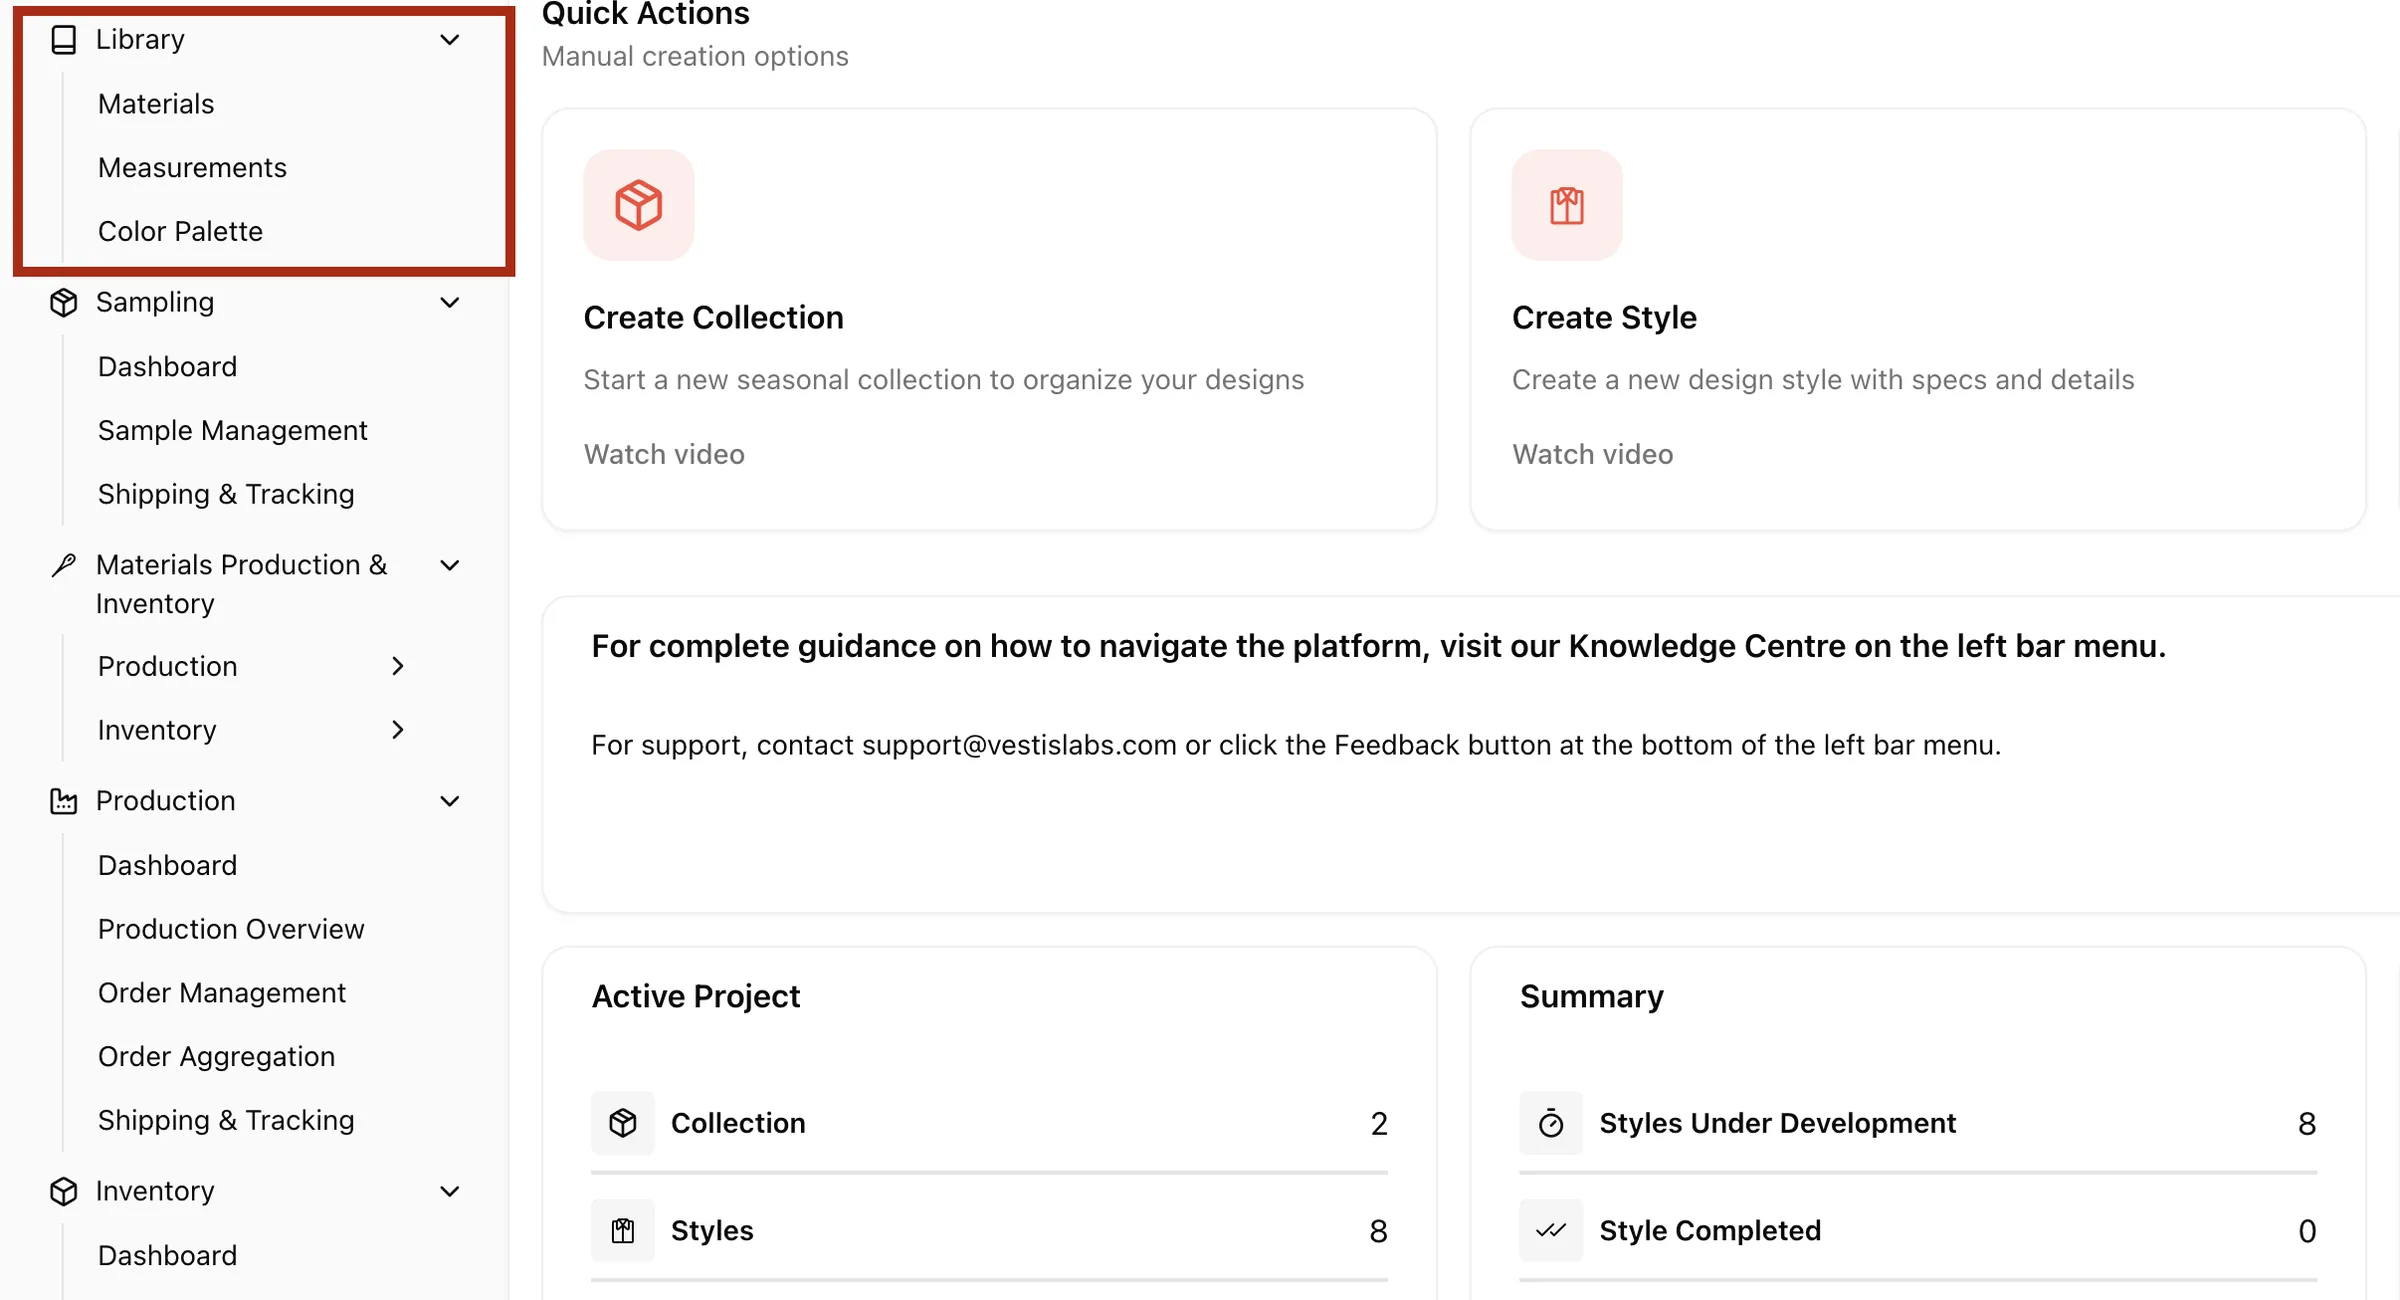Open Shipping & Tracking under Sampling

(x=226, y=495)
